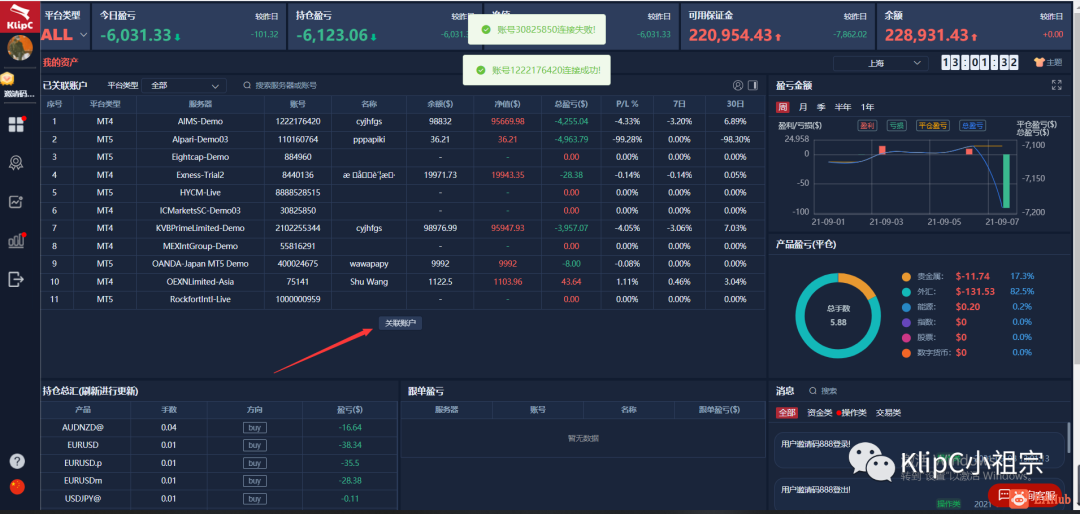Viewport: 1080px width, 514px height.
Task: Select the OANDA-Japan MT5 Demo row
Action: point(403,264)
